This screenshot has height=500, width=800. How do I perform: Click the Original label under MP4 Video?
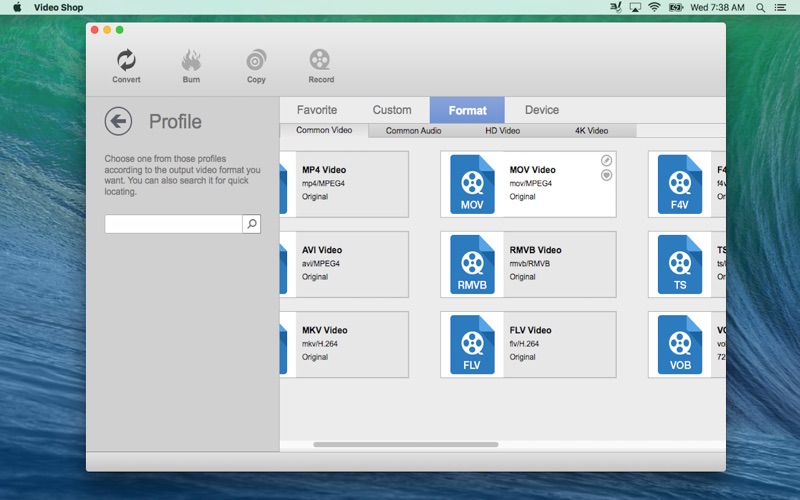pos(315,197)
